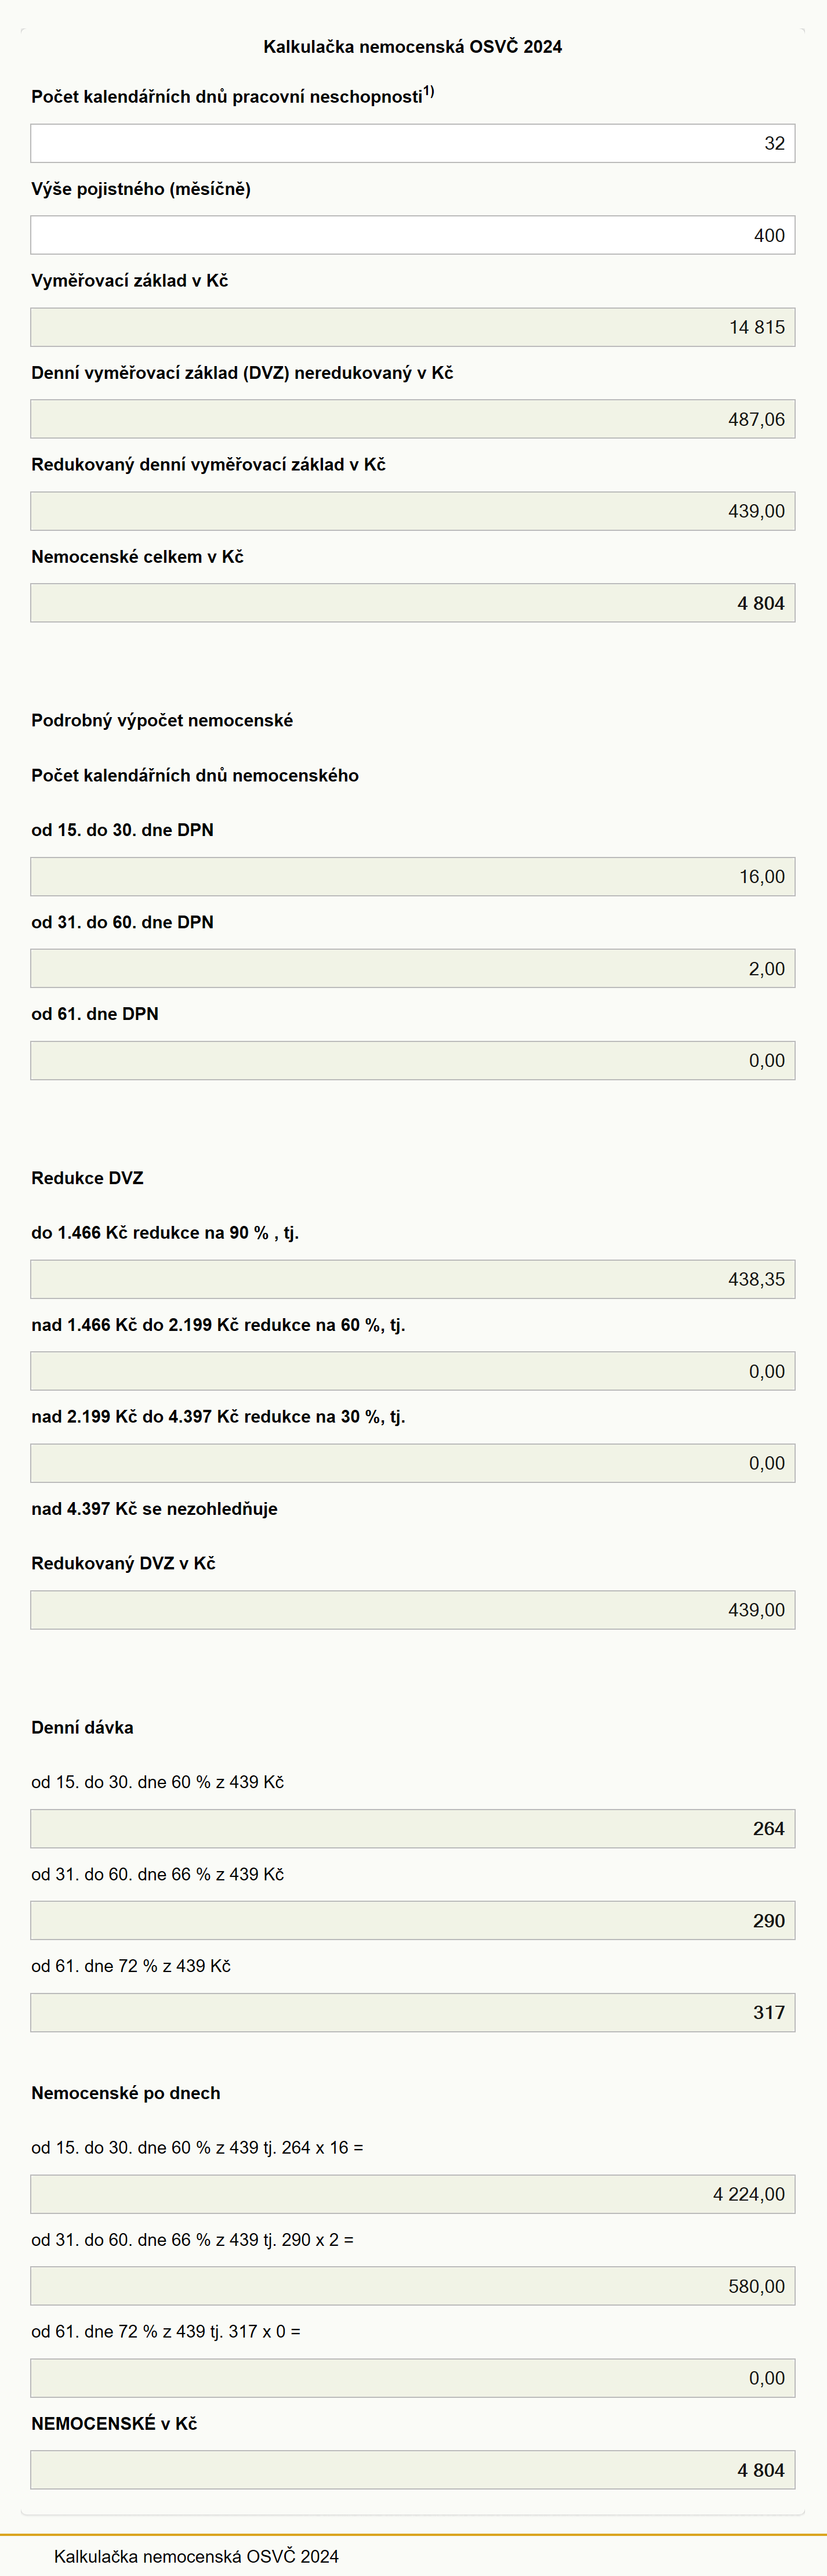The image size is (827, 2576).
Task: Click the Vyměřovací základ v Kč field
Action: (x=413, y=327)
